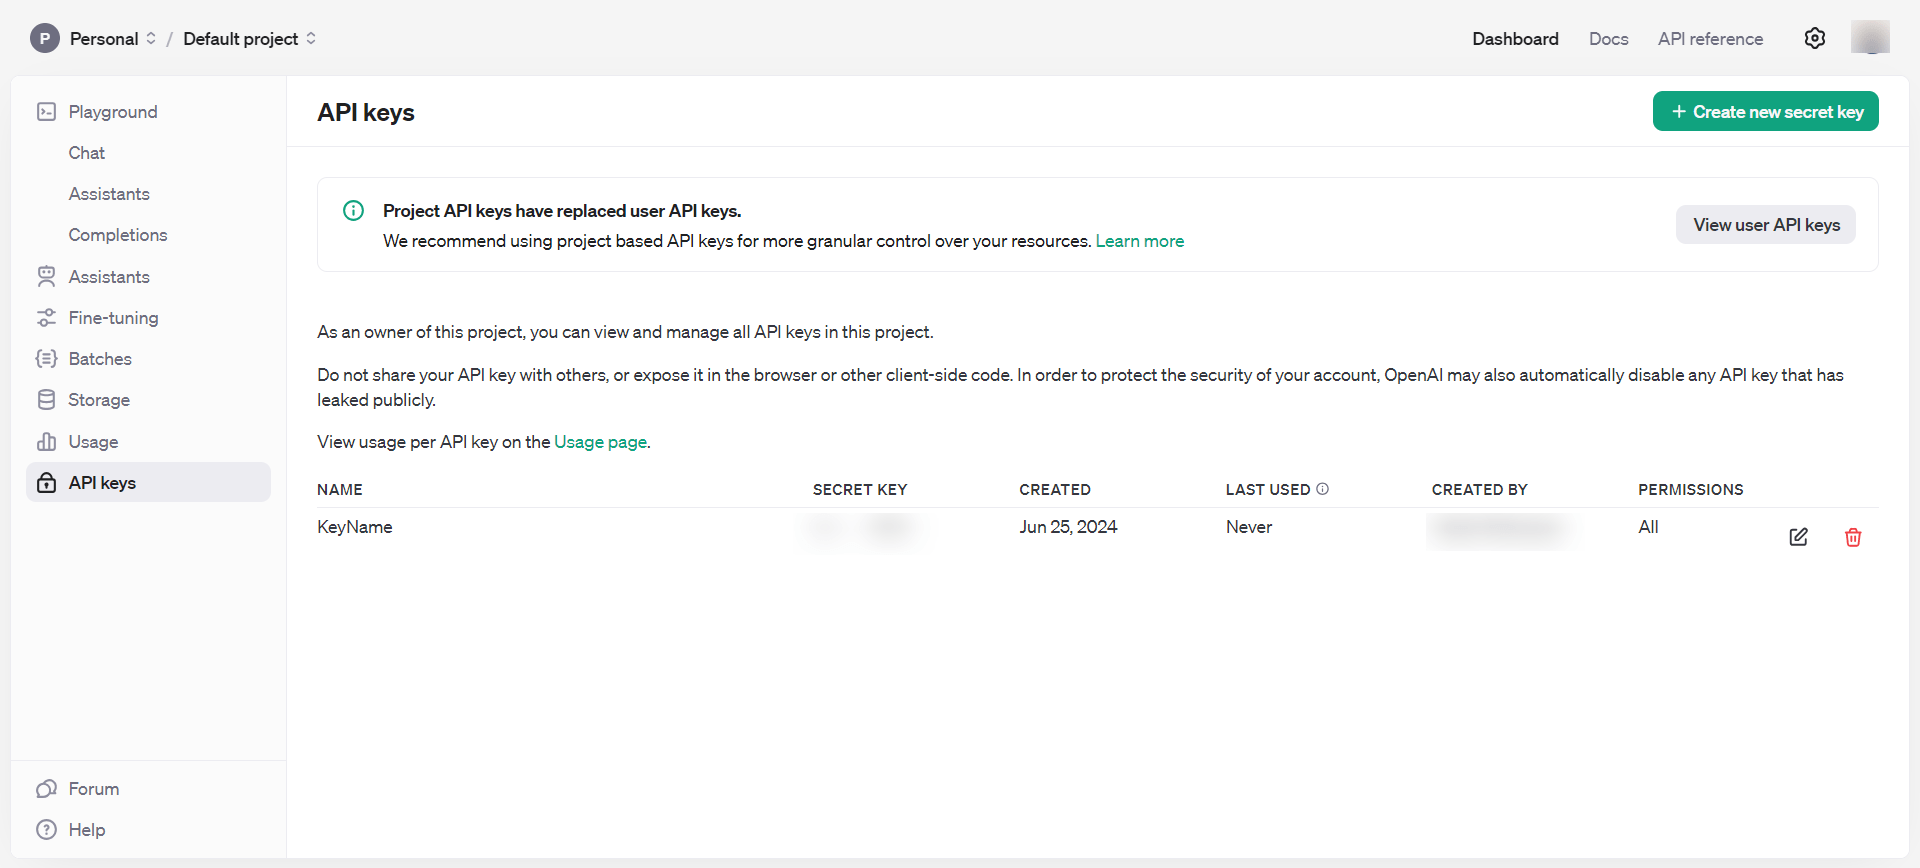This screenshot has height=868, width=1920.
Task: Click the Last Used info icon
Action: coord(1322,489)
